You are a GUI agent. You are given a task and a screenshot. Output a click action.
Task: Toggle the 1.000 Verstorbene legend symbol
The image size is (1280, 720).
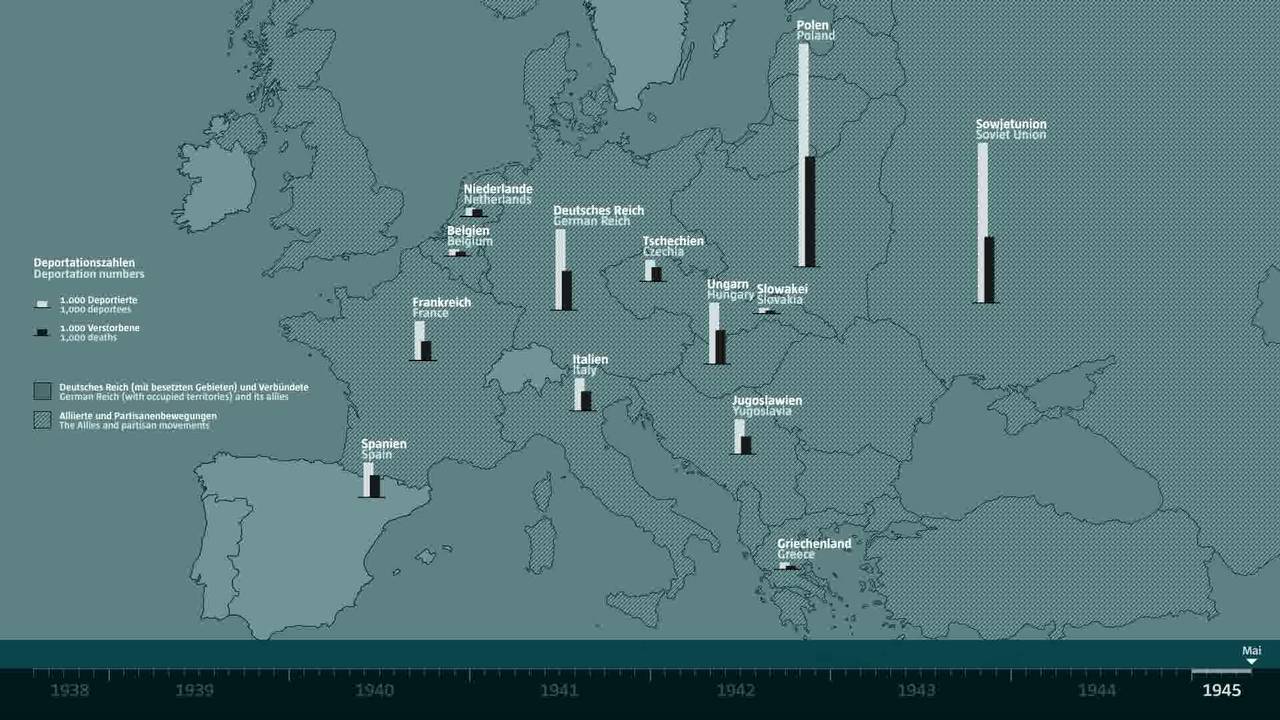[42, 331]
